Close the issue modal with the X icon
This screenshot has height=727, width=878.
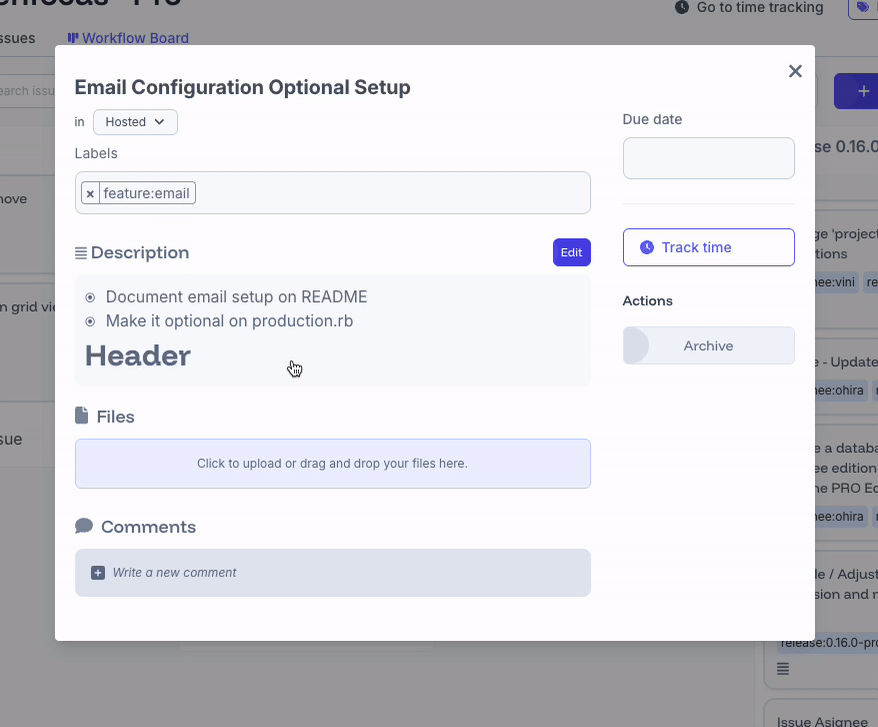click(x=795, y=71)
